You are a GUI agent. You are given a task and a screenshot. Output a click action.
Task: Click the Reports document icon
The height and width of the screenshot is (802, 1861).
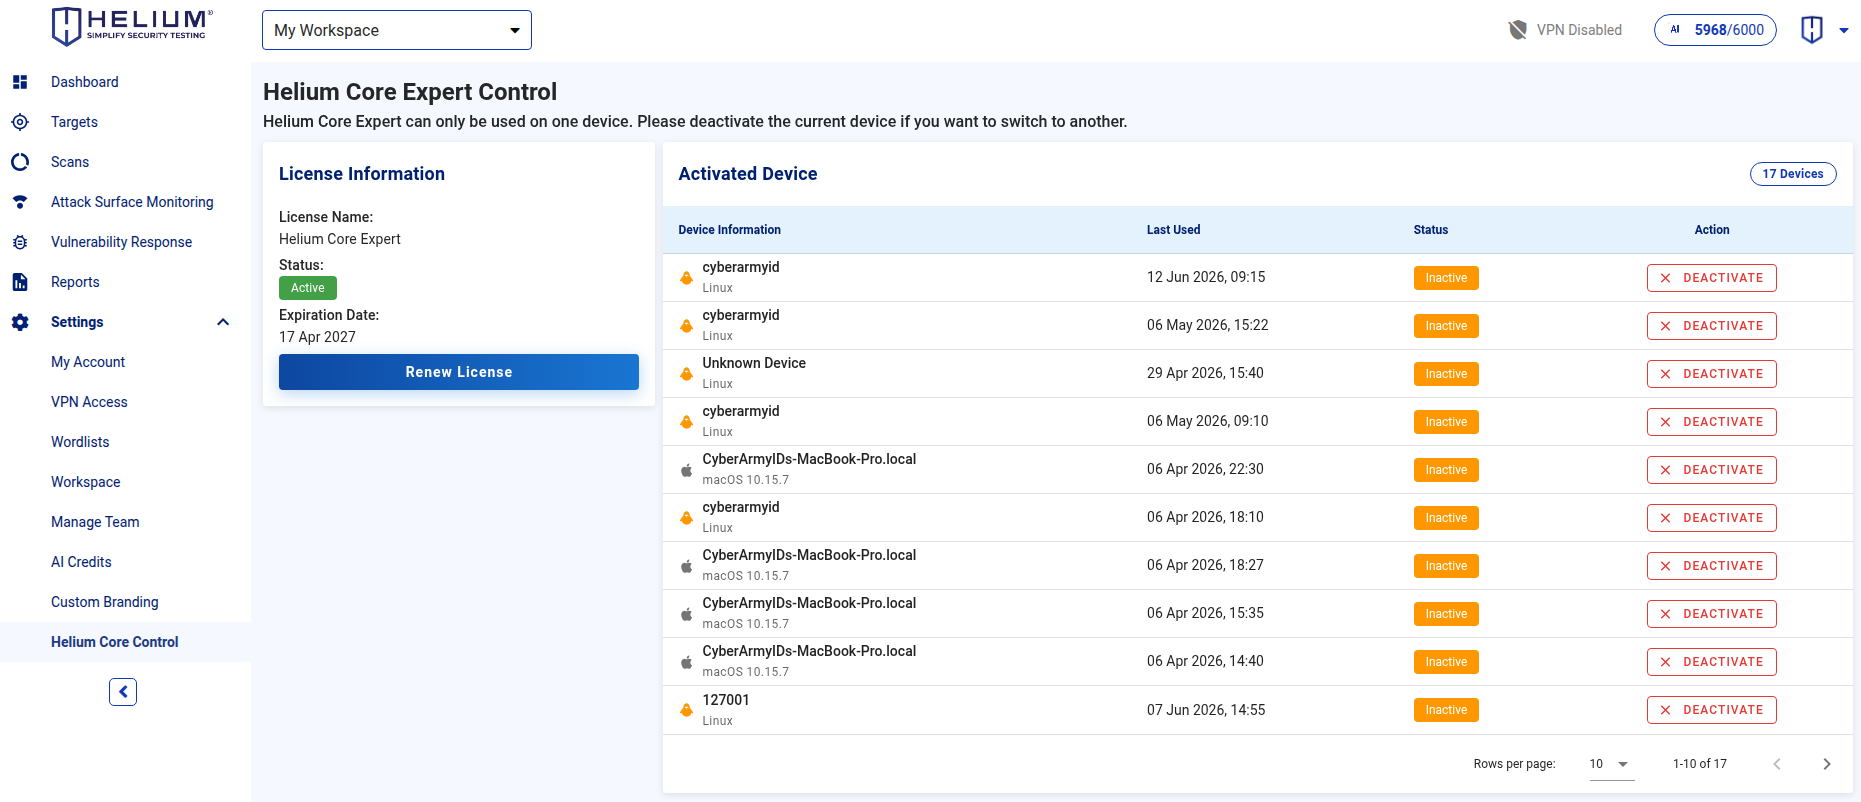coord(20,282)
